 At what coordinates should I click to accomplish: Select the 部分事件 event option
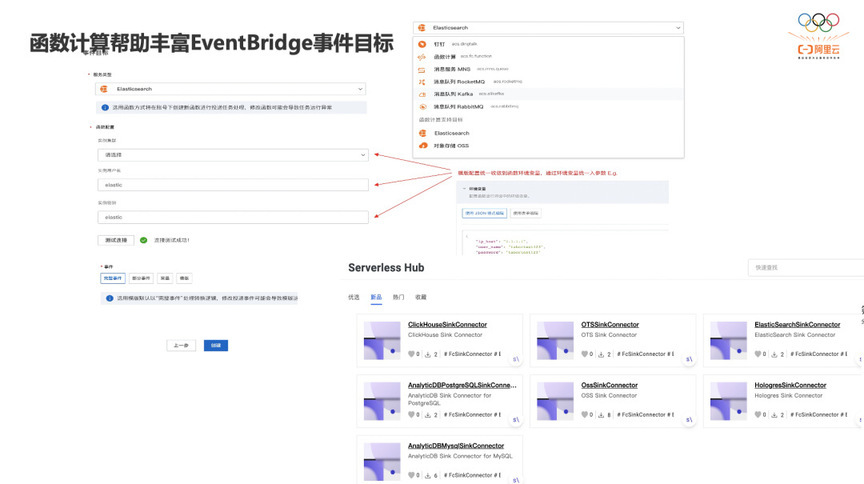click(141, 278)
